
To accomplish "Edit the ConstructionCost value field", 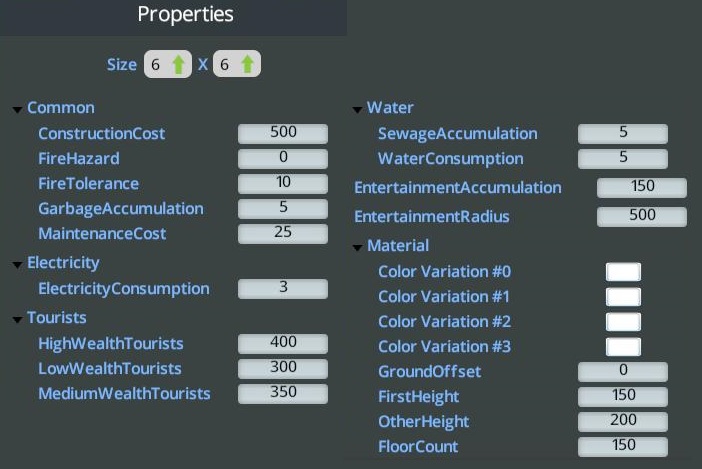I will [283, 134].
